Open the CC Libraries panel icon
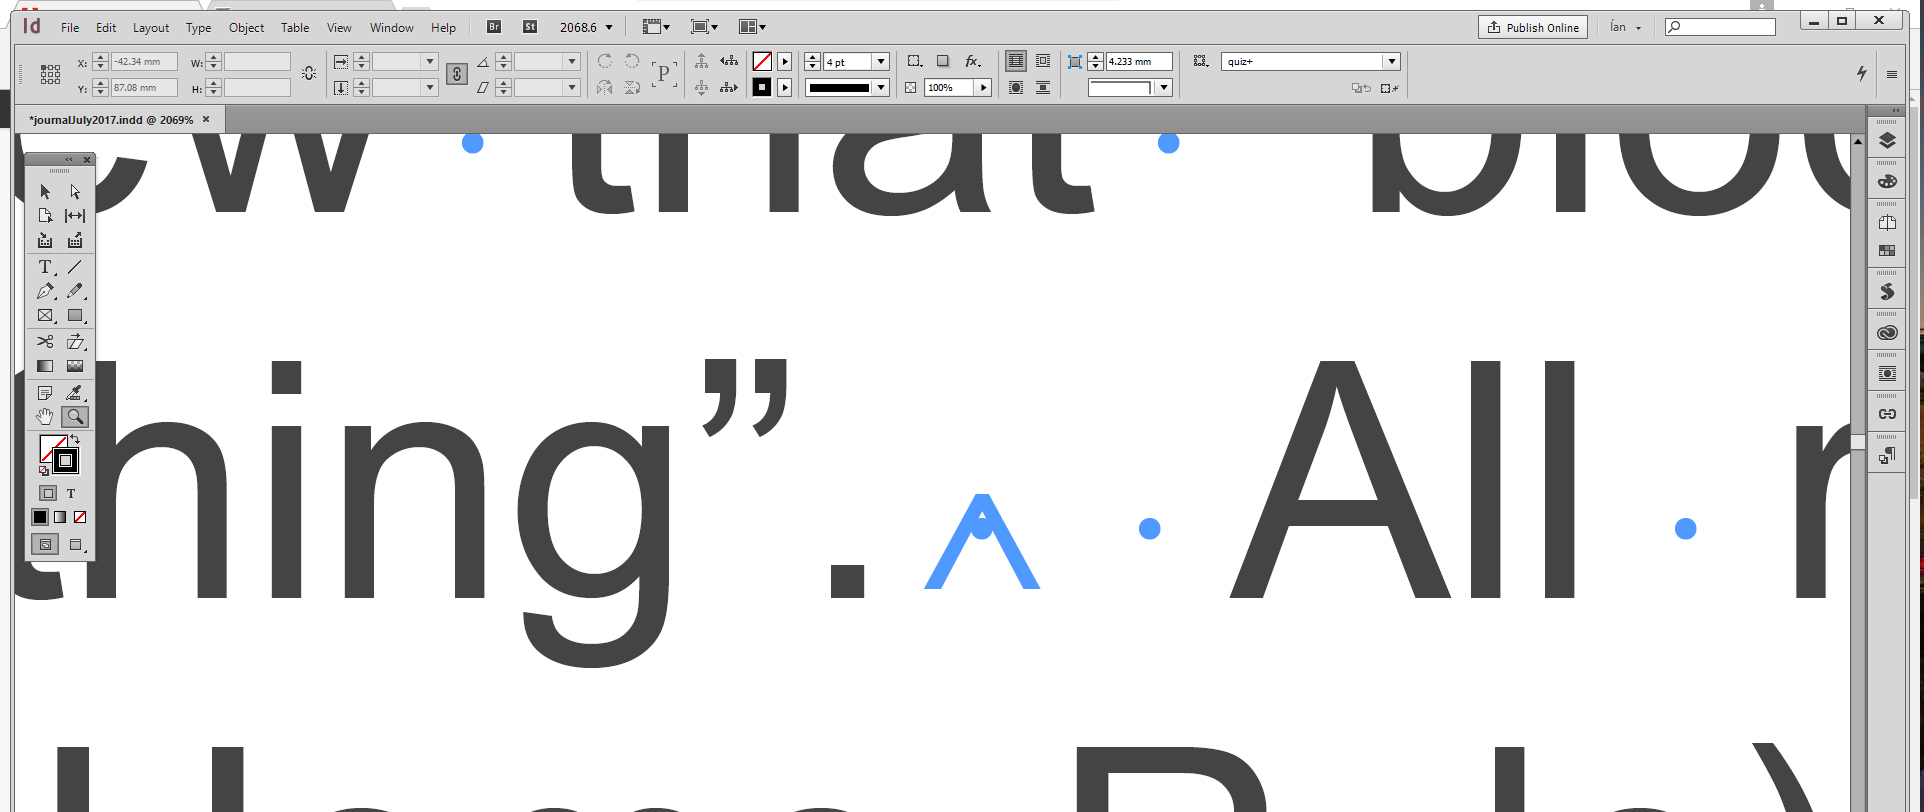1924x812 pixels. coord(1887,333)
